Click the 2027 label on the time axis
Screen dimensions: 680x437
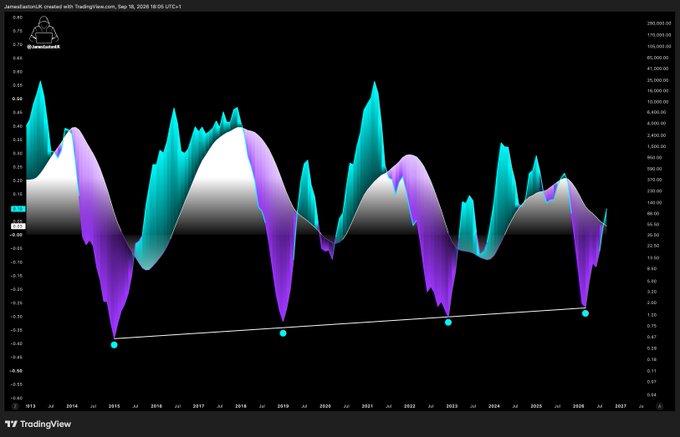[620, 407]
